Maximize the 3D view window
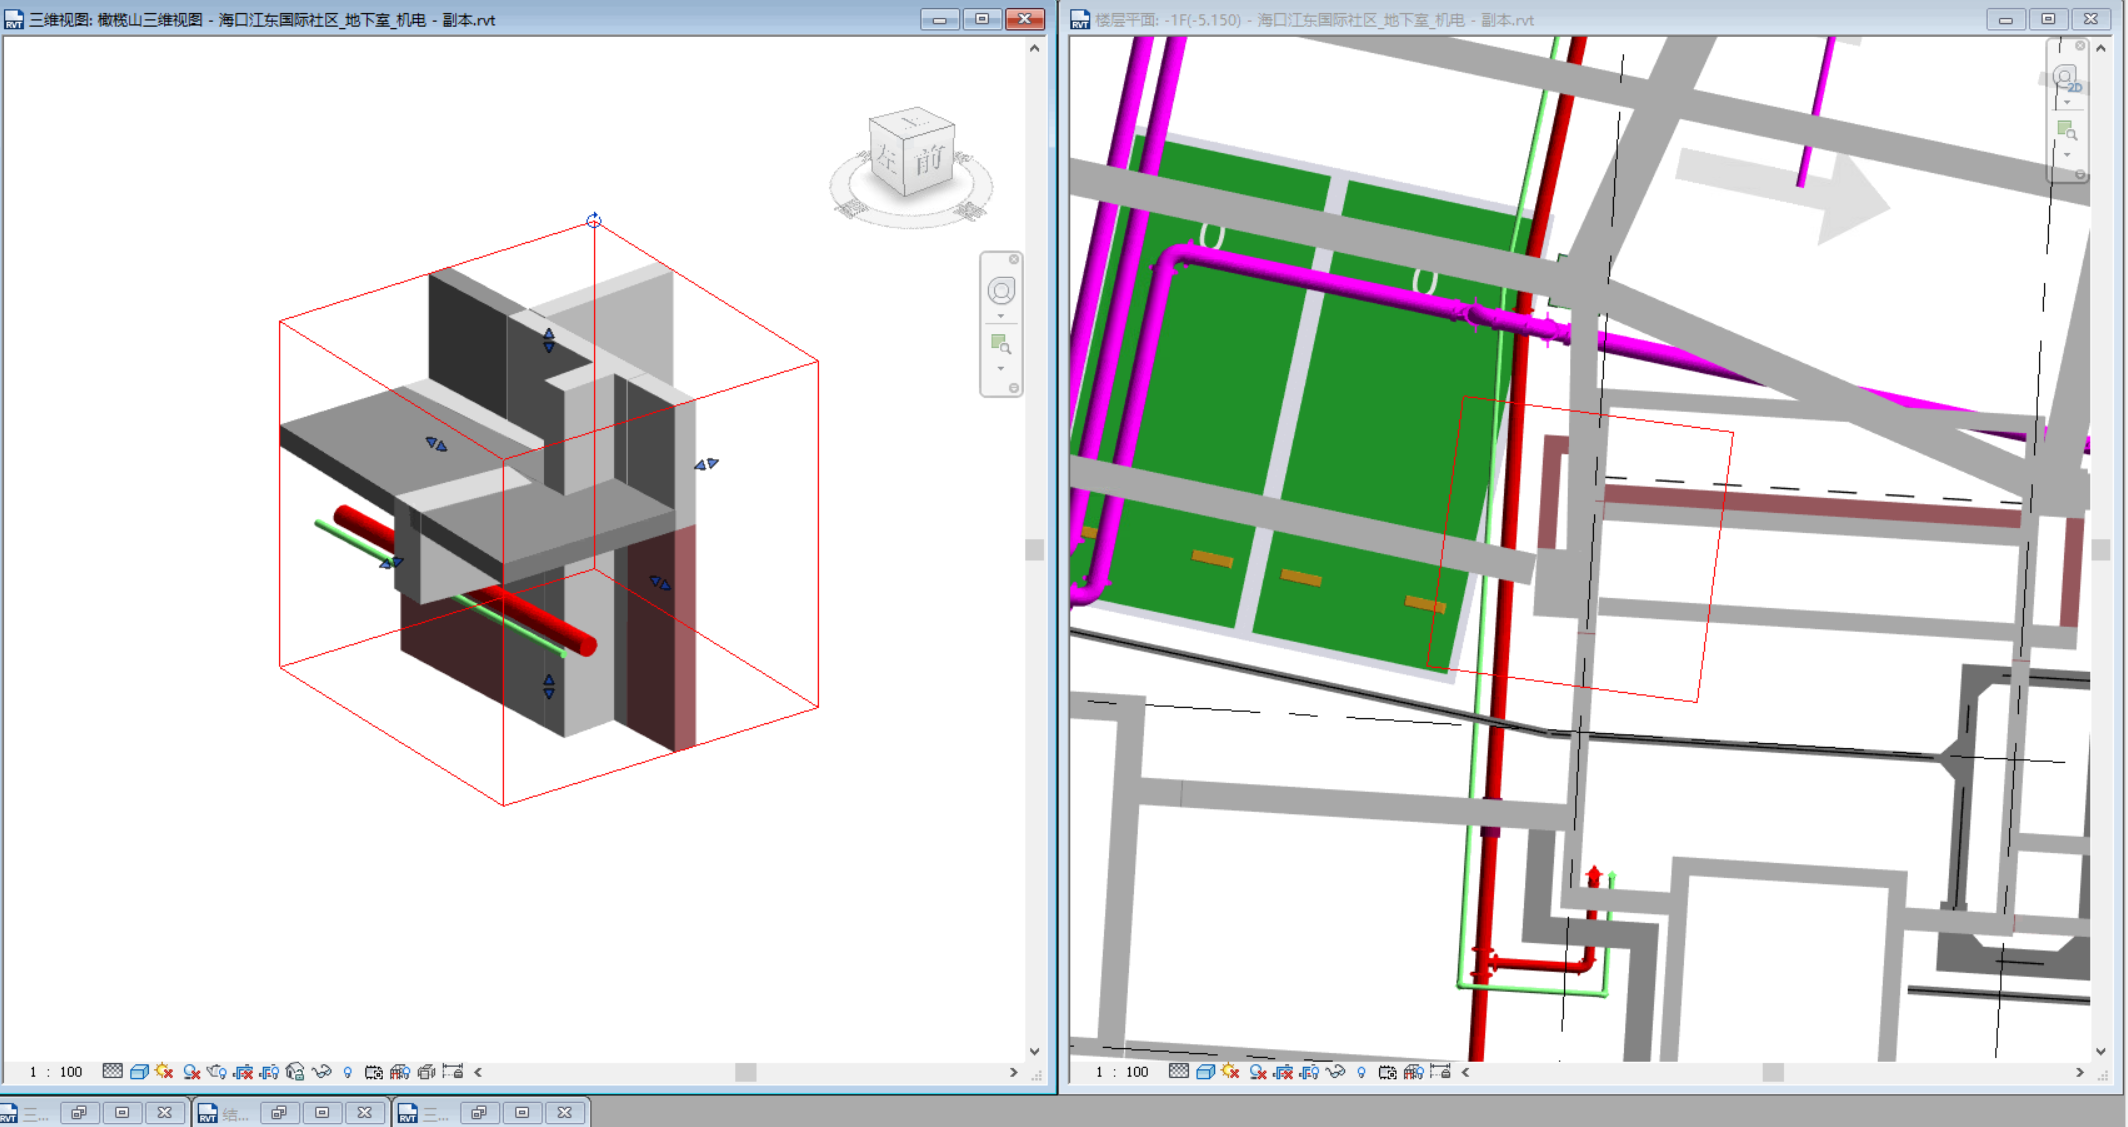Image resolution: width=2128 pixels, height=1127 pixels. point(982,19)
